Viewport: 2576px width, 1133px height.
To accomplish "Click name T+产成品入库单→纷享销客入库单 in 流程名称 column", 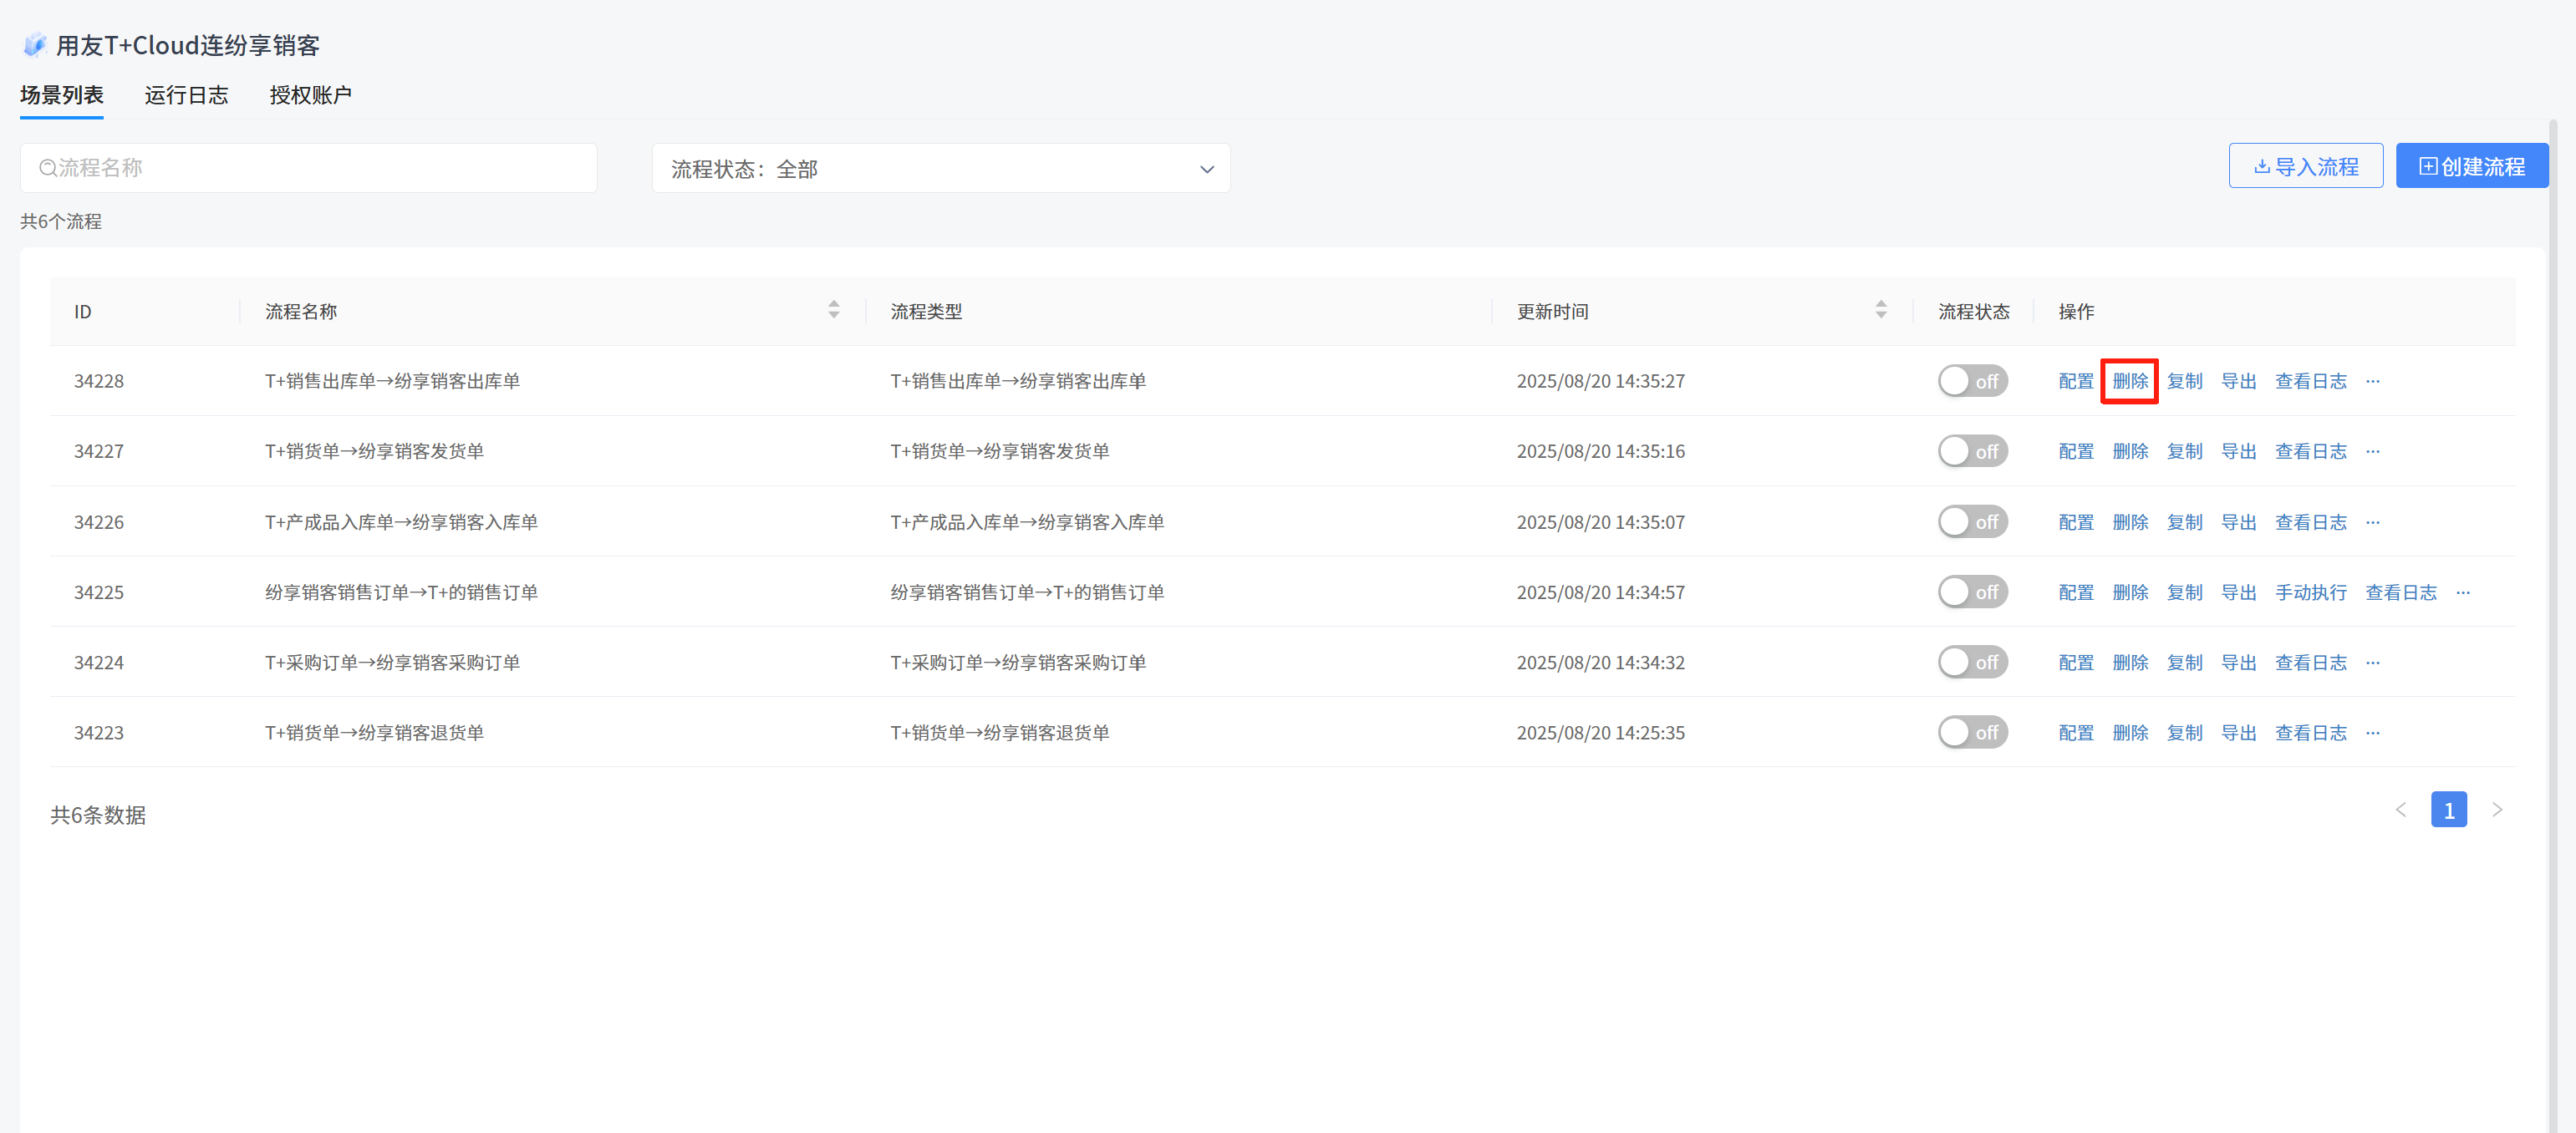I will pos(401,522).
